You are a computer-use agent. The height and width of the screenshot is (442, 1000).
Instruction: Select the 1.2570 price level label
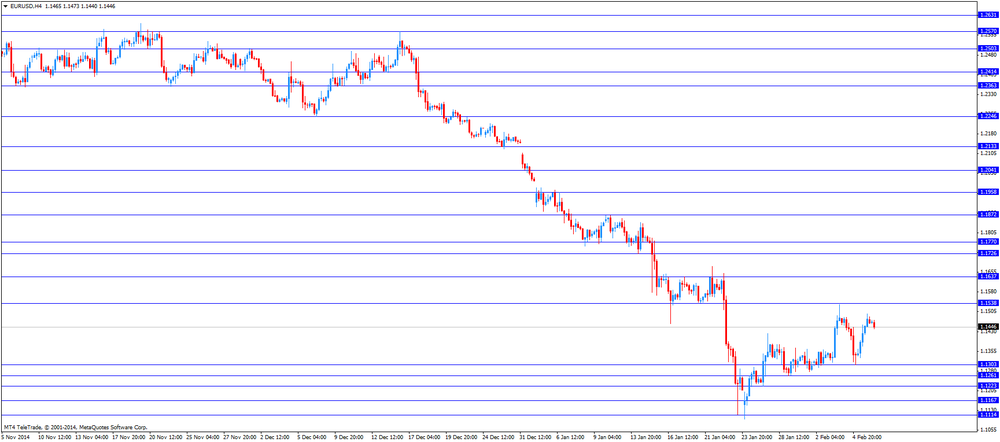click(x=987, y=31)
